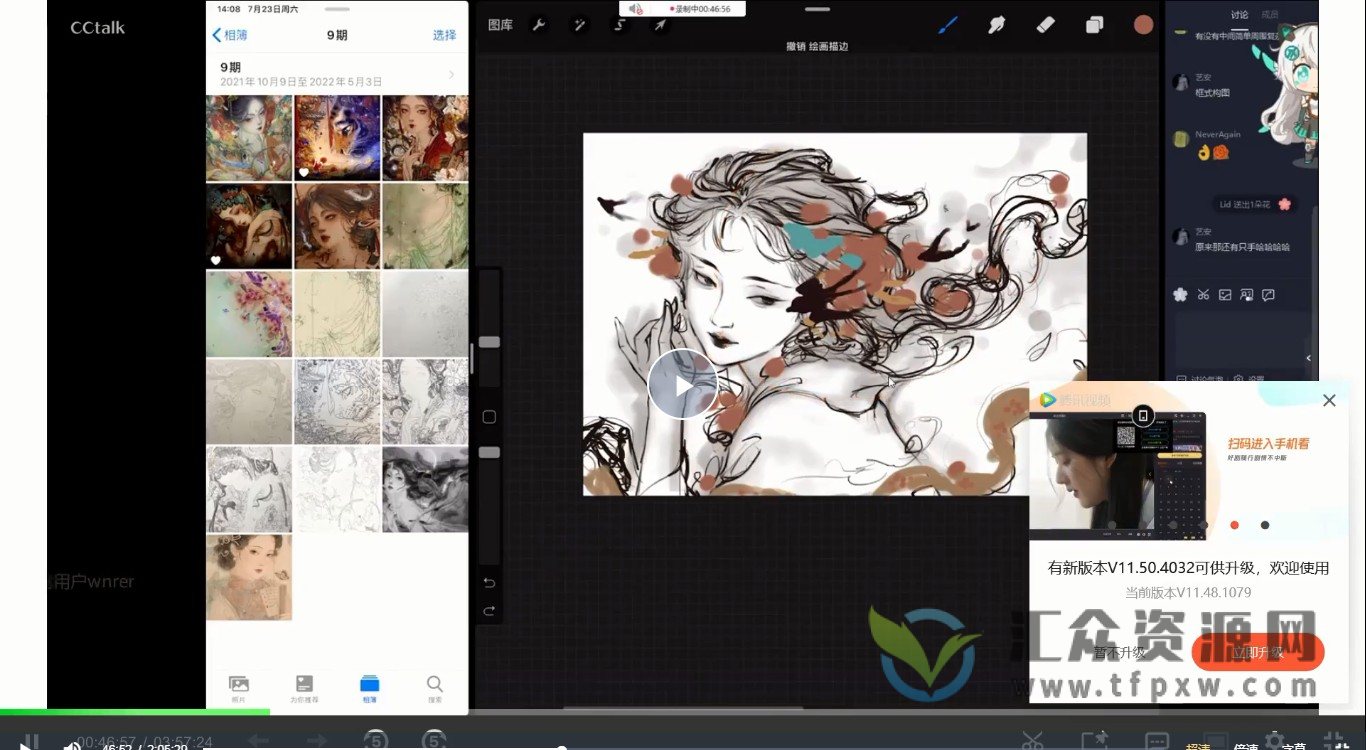The width and height of the screenshot is (1366, 750).
Task: Select the arrow Transform tool
Action: click(x=660, y=25)
